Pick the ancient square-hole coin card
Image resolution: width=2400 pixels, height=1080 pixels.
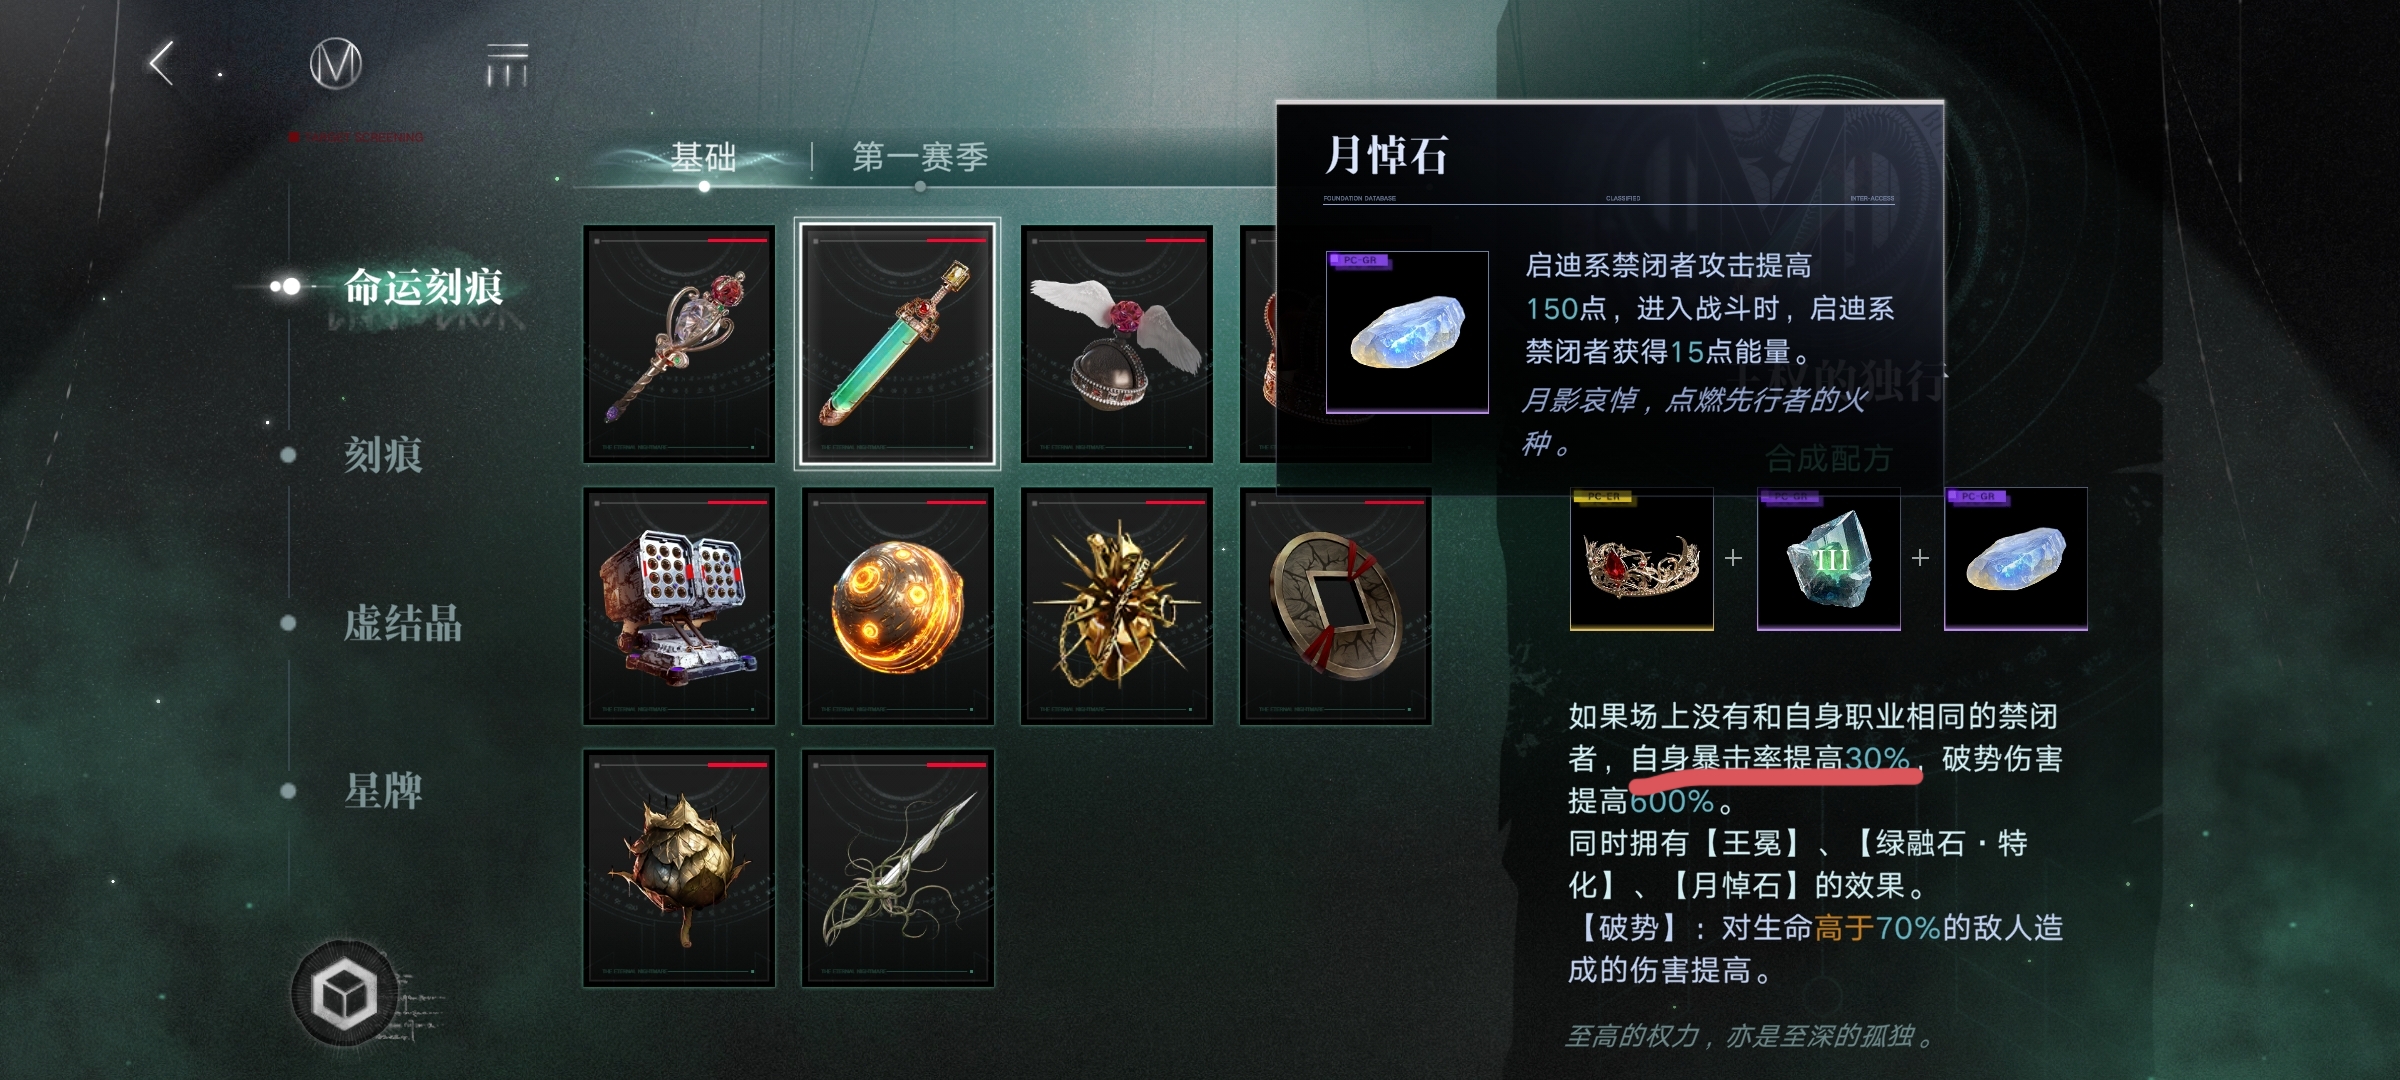1335,606
